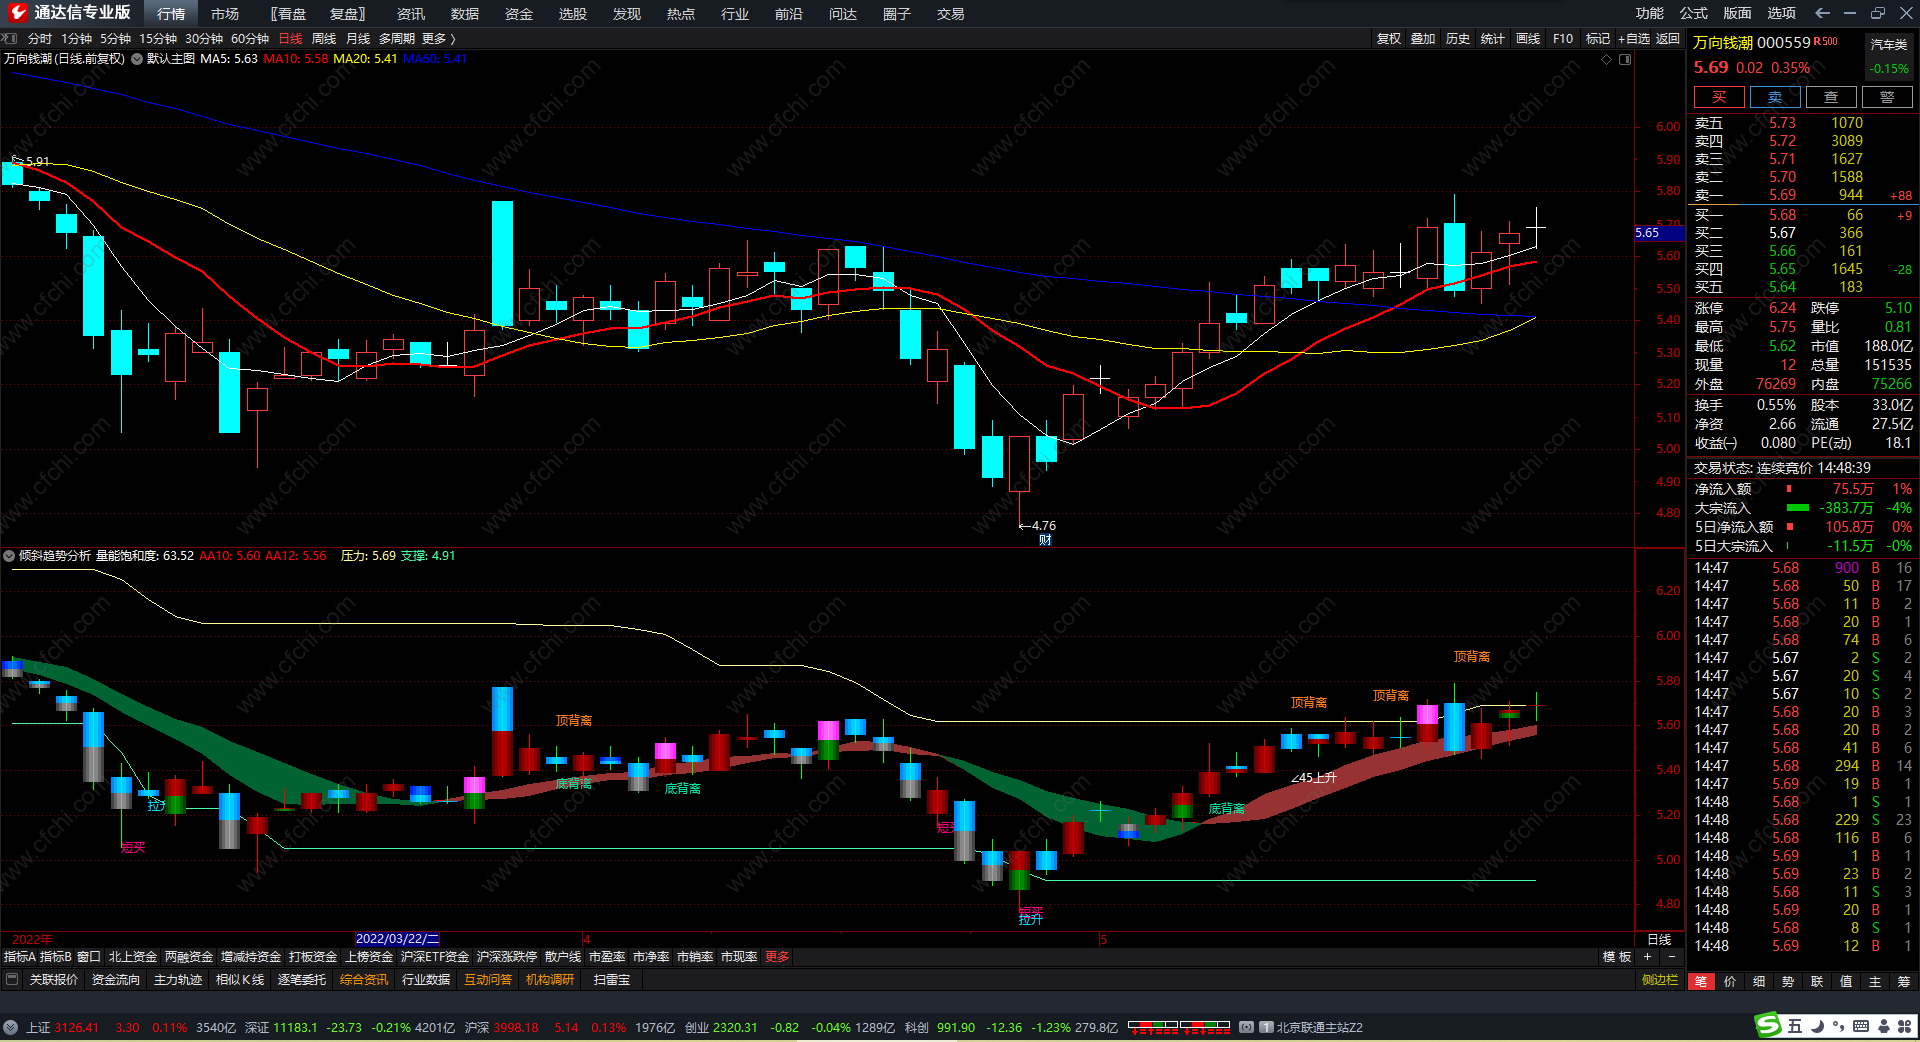Image resolution: width=1920 pixels, height=1042 pixels.
Task: Toggle the 复权 price adjustment button
Action: [1389, 39]
